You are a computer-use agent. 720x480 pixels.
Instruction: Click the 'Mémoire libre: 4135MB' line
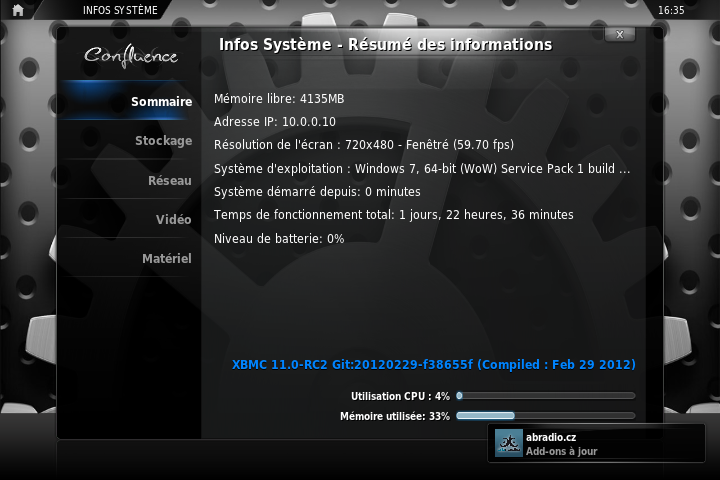(x=279, y=99)
